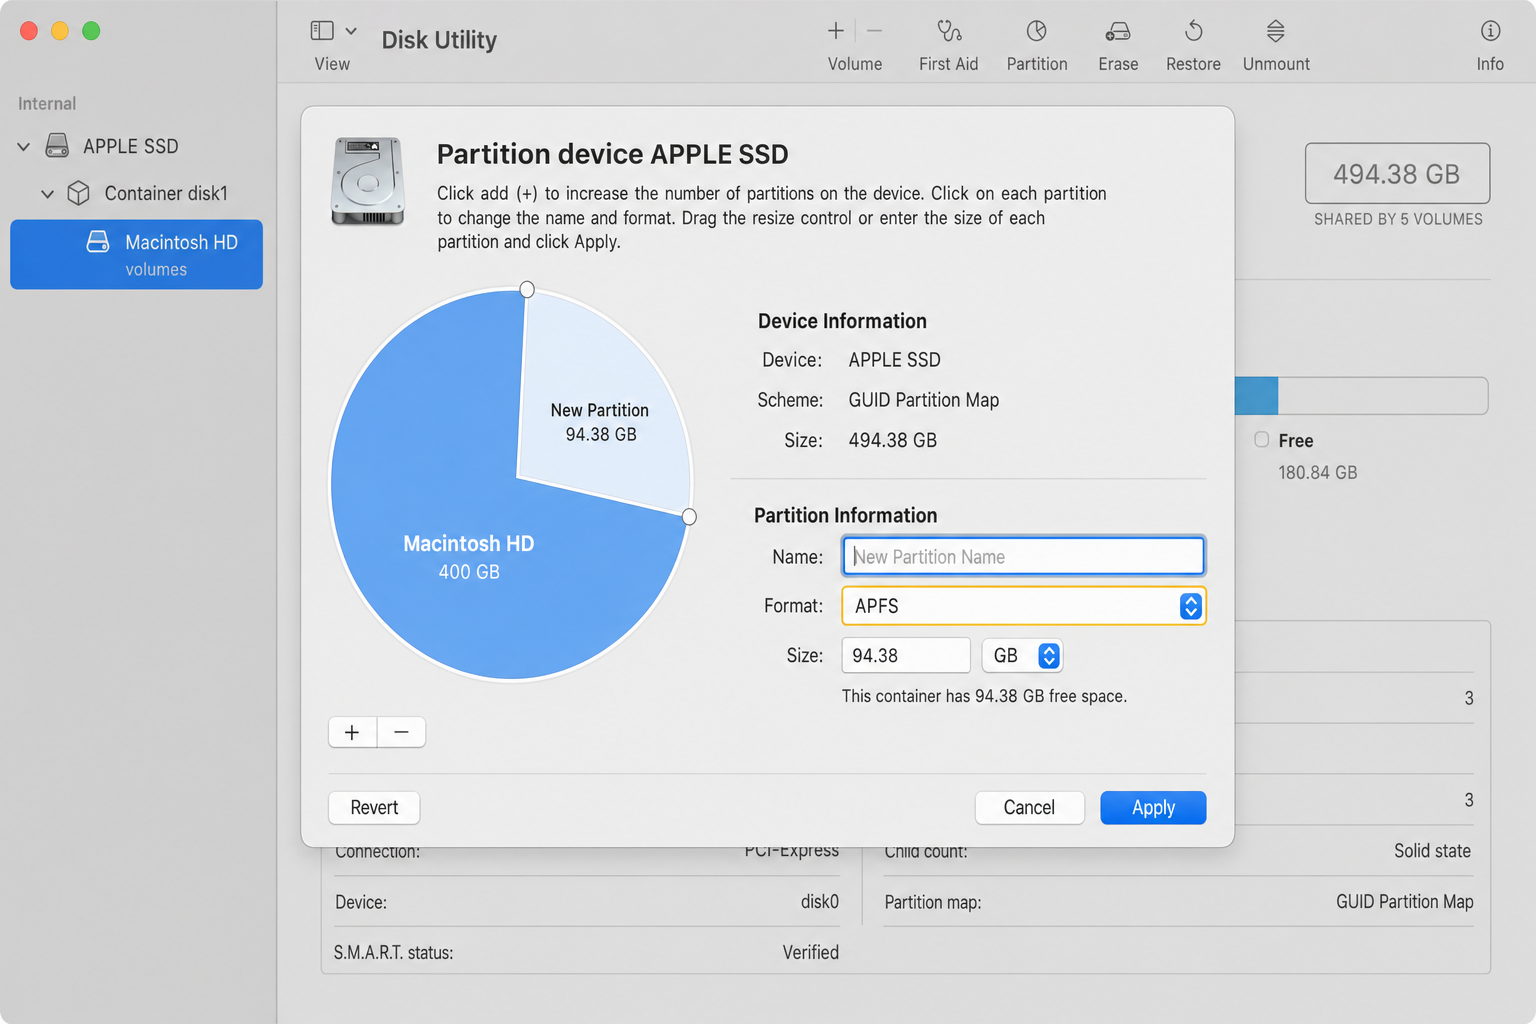Viewport: 1536px width, 1024px height.
Task: Click the GUID Partition Map scheme value
Action: click(x=924, y=400)
